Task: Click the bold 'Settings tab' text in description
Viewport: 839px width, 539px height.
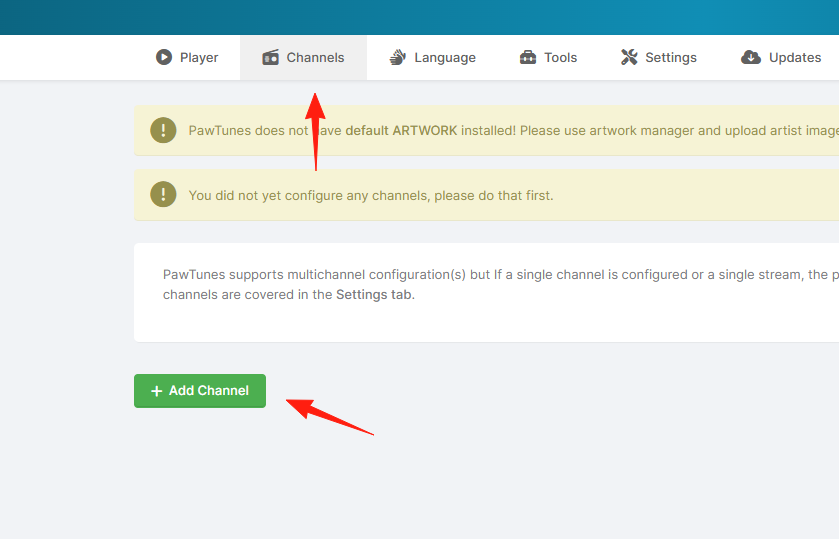Action: coord(374,294)
